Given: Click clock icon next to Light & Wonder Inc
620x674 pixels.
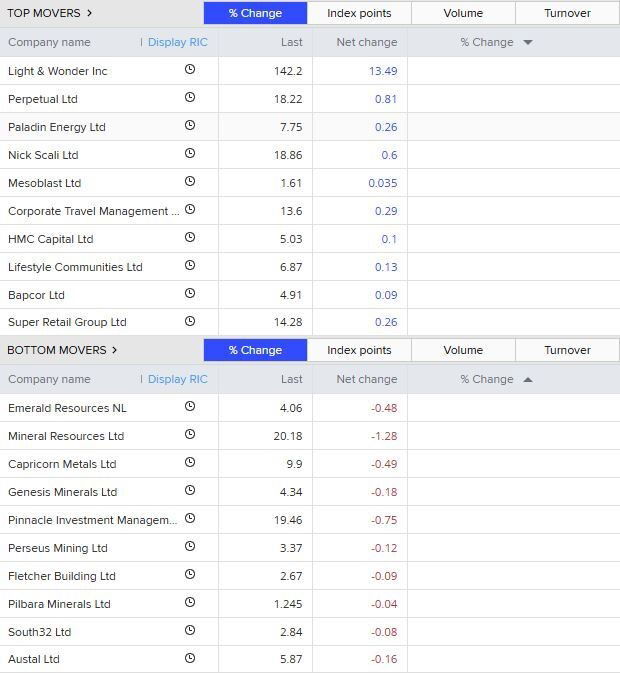Looking at the screenshot, I should 190,69.
